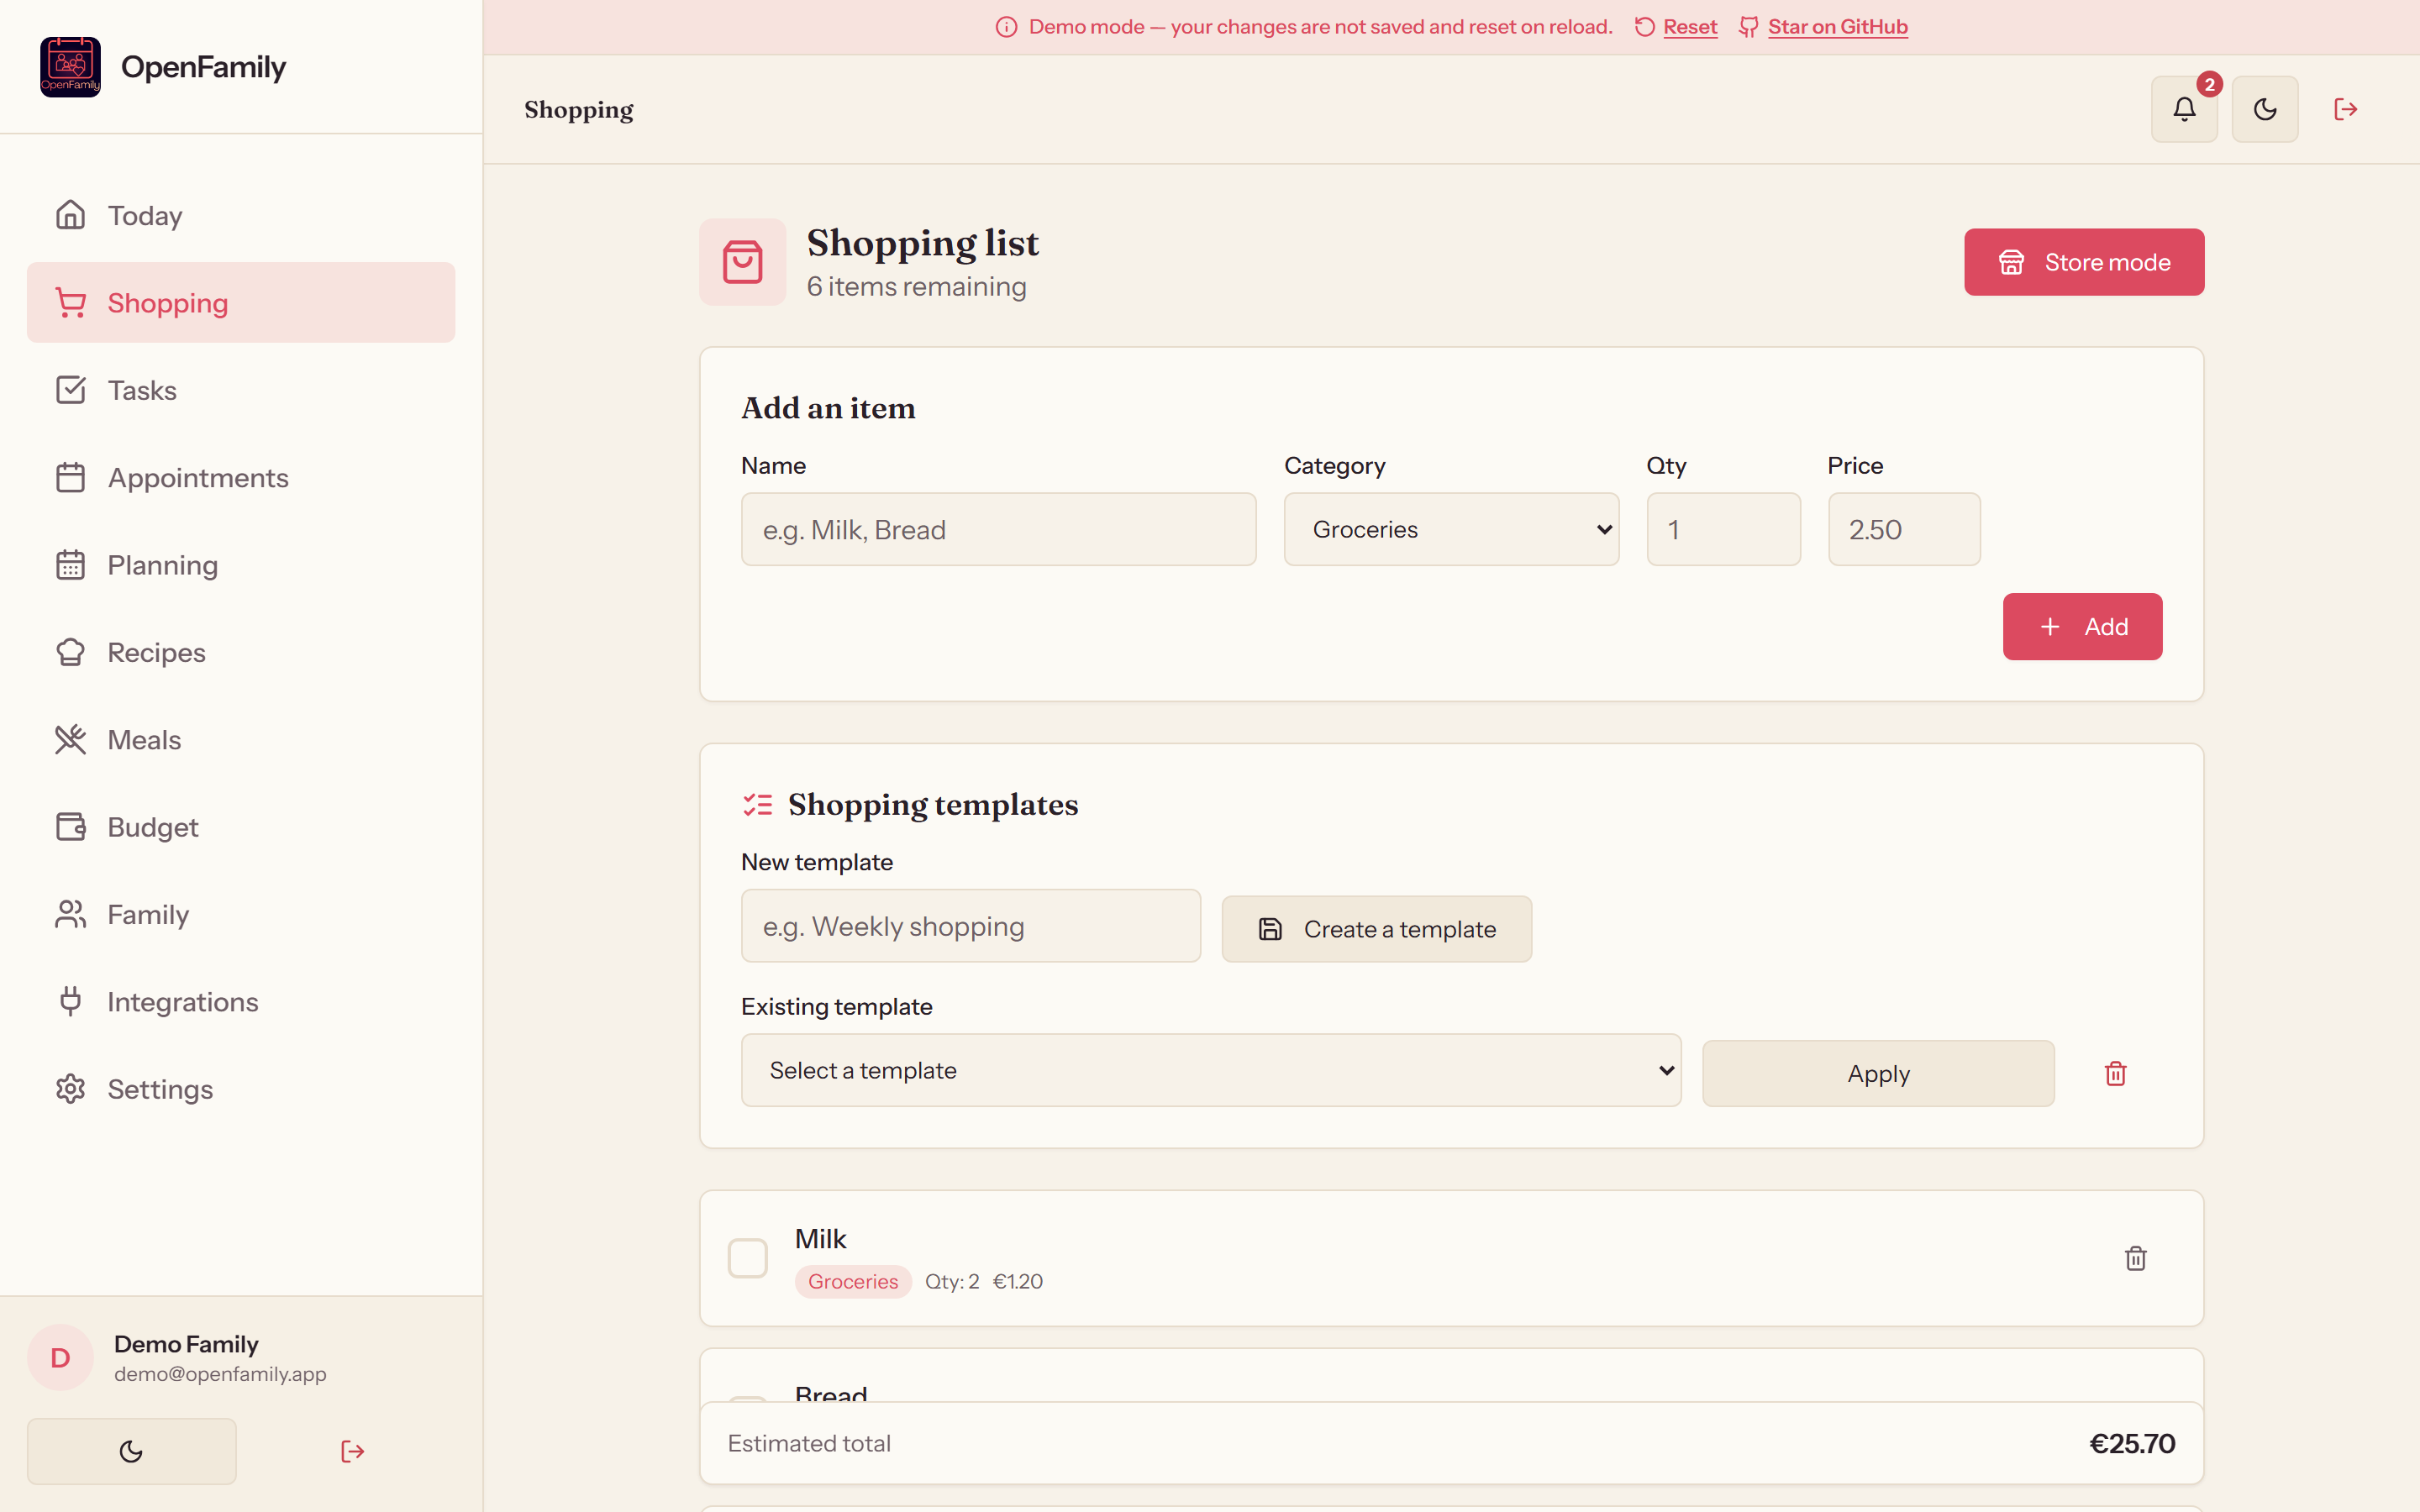Click the €25.70 estimated total

coord(2132,1443)
